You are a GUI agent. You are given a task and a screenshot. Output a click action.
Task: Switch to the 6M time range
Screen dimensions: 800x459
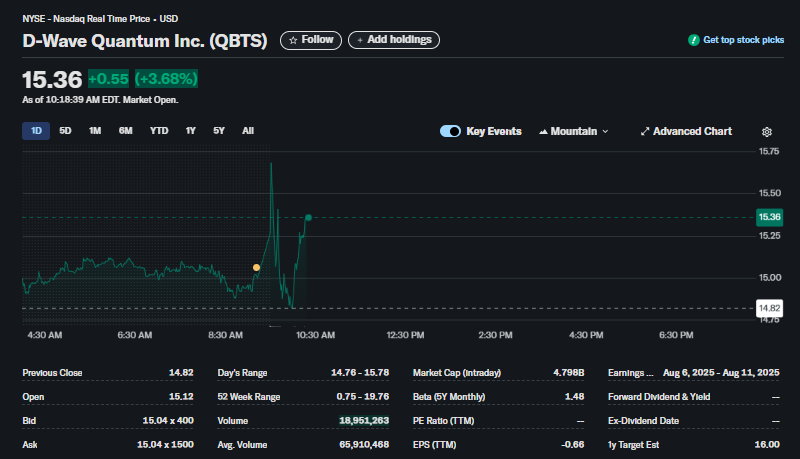pyautogui.click(x=126, y=131)
